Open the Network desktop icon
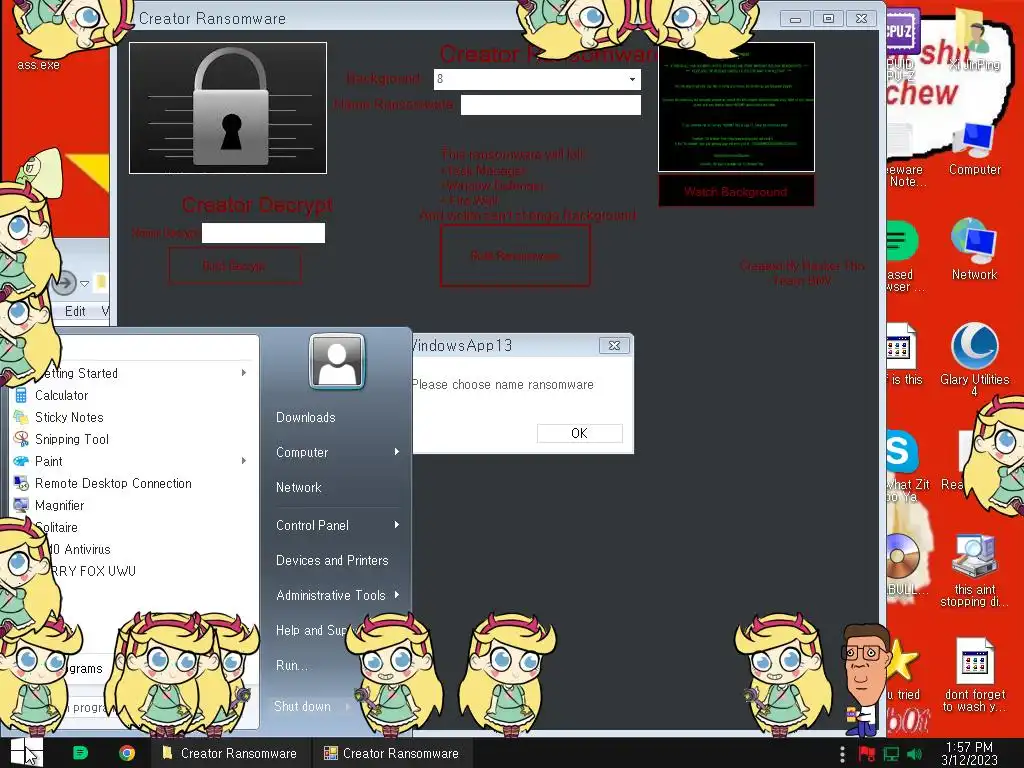The image size is (1024, 768). [974, 251]
